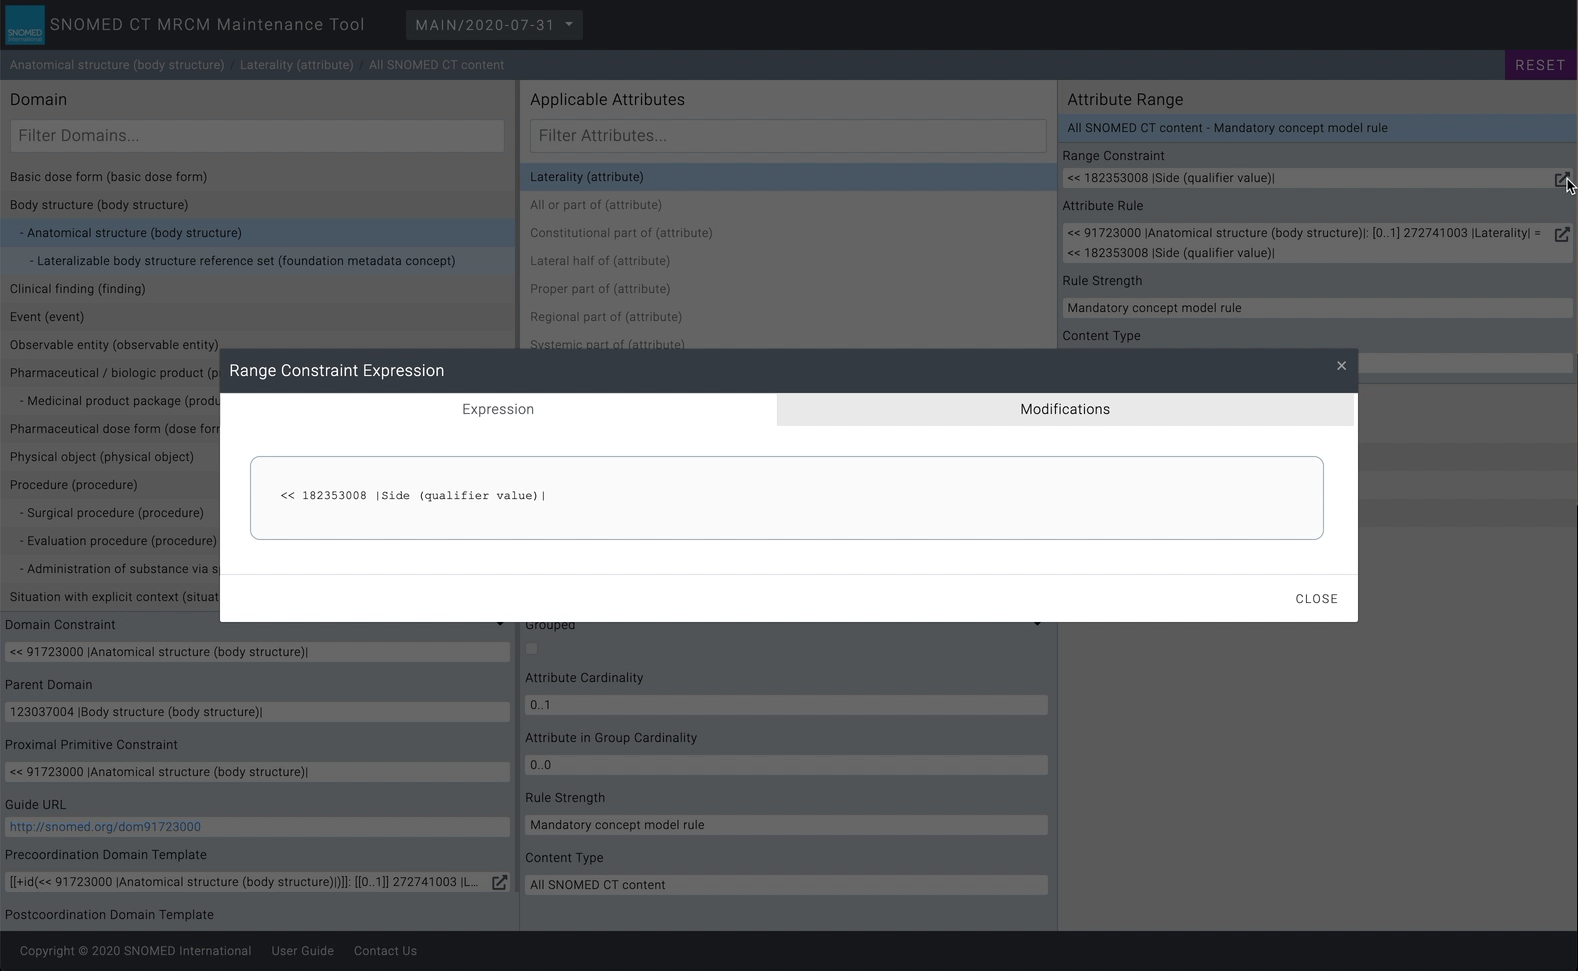This screenshot has height=971, width=1578.
Task: Click the Attribute Cardinality 0..1 field
Action: pos(786,705)
